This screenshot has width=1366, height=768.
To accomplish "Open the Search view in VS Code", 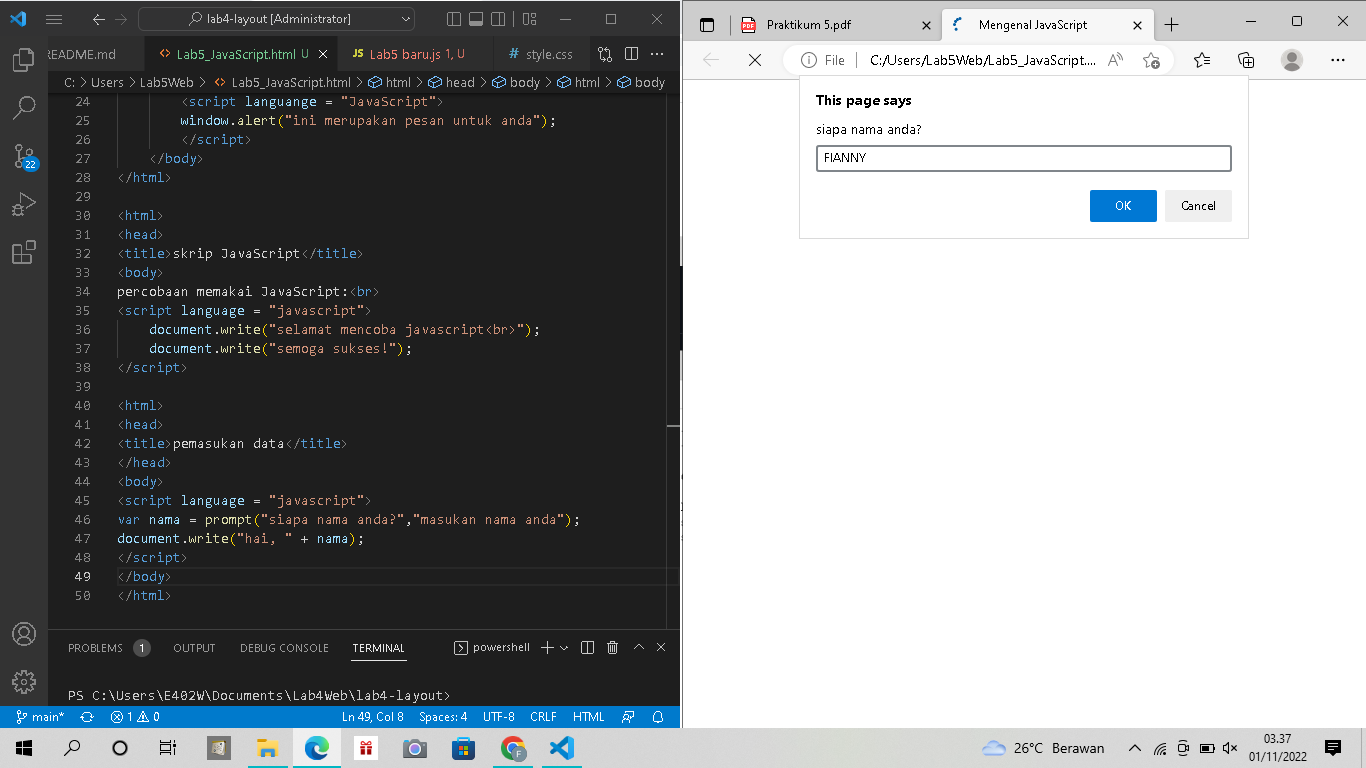I will tap(23, 108).
